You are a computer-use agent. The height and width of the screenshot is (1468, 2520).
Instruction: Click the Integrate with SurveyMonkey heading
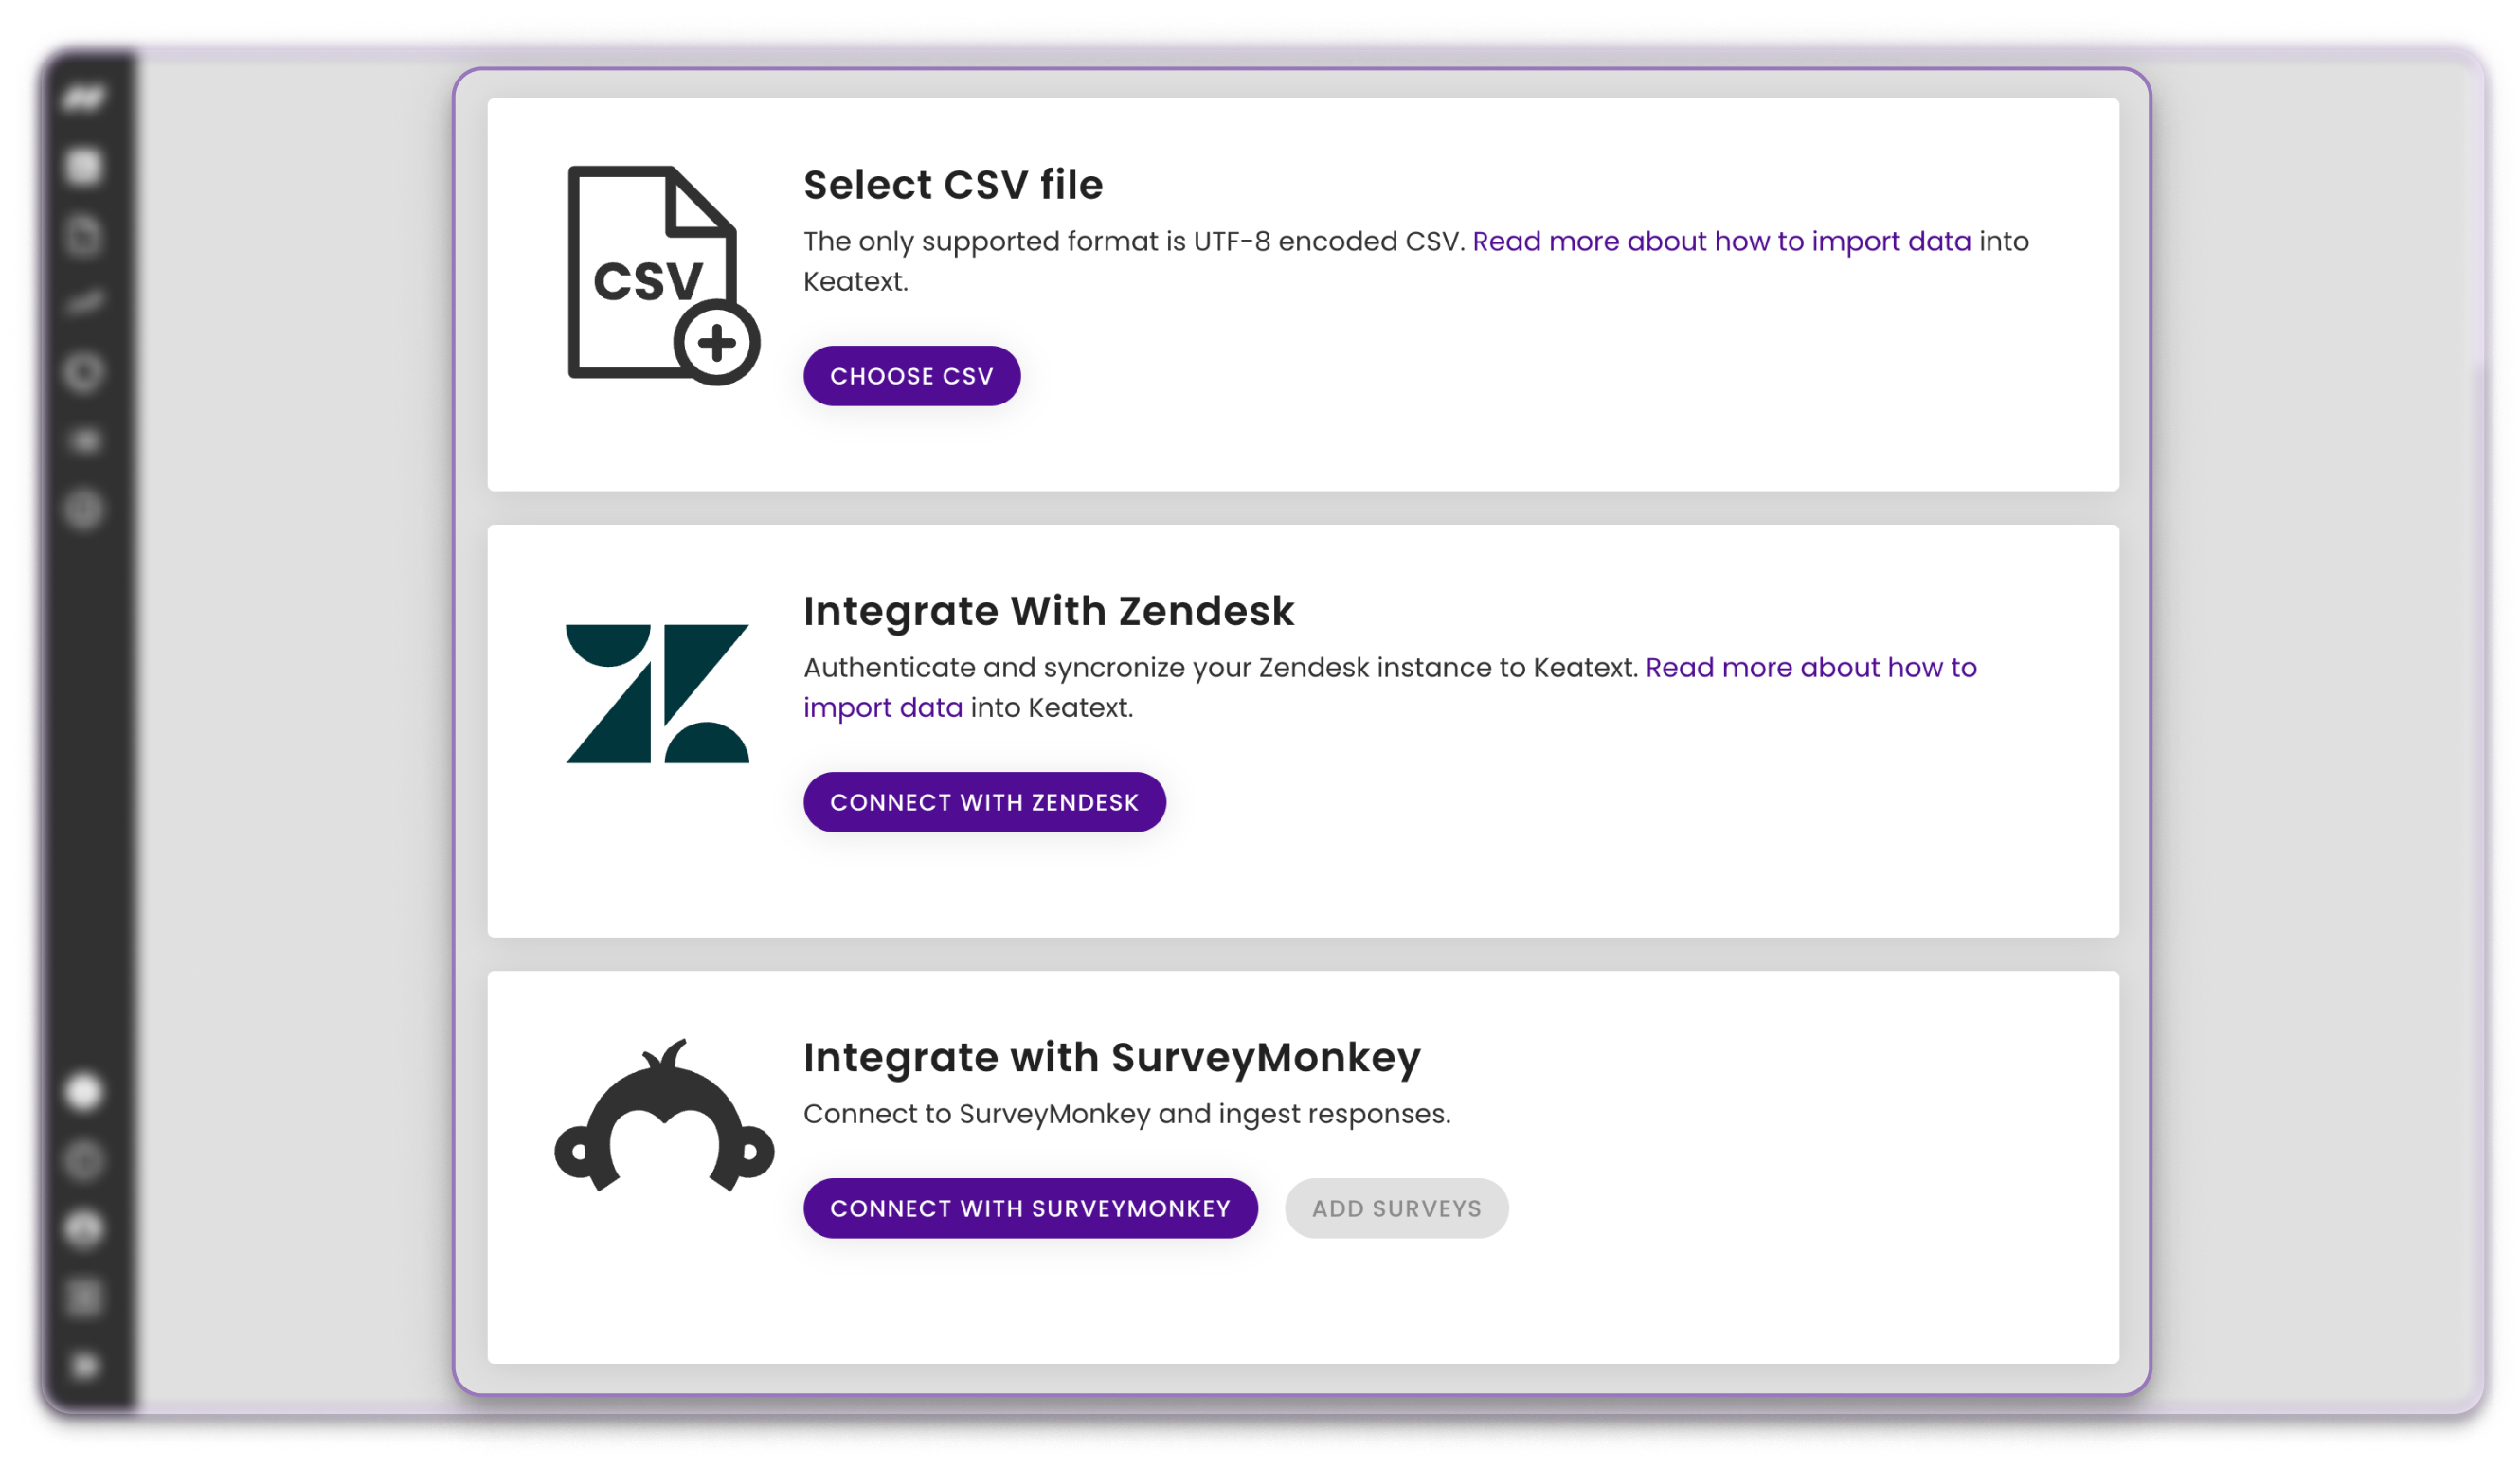1111,1058
